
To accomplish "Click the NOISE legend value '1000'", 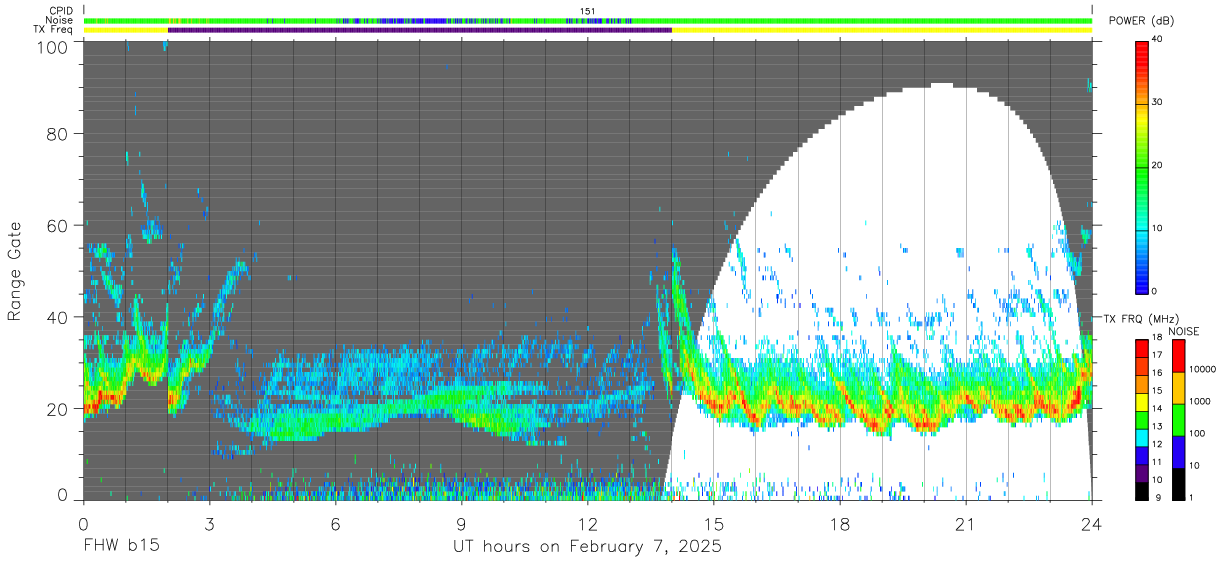I will coord(1200,402).
